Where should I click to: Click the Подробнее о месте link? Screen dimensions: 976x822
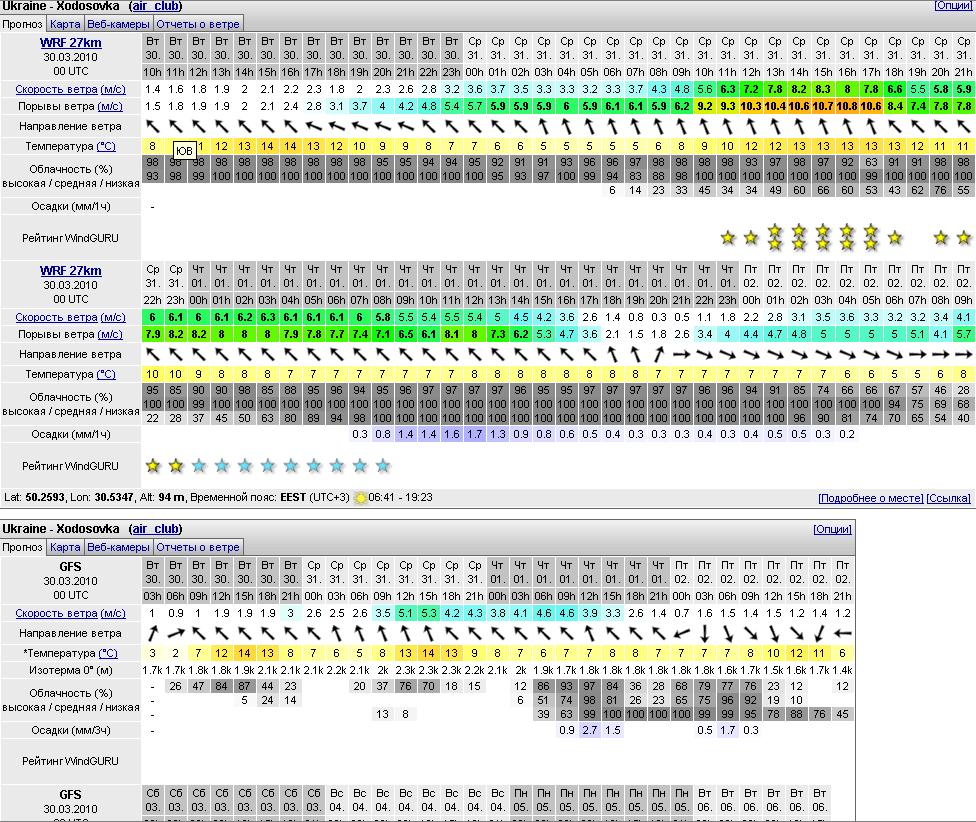[x=870, y=498]
